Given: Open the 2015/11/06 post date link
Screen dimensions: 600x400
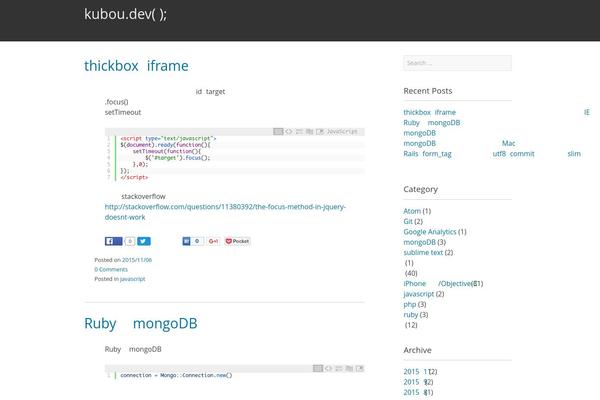Looking at the screenshot, I should click(x=137, y=260).
